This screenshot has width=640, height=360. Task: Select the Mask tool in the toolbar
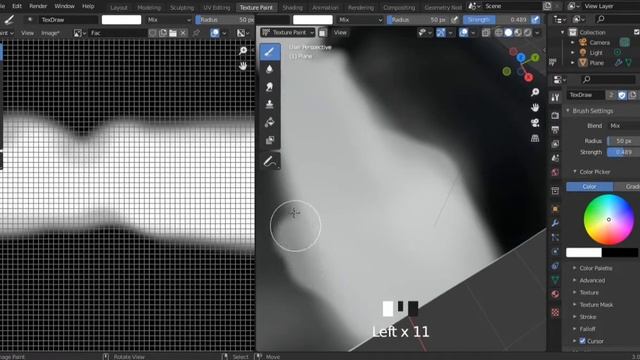[x=269, y=140]
